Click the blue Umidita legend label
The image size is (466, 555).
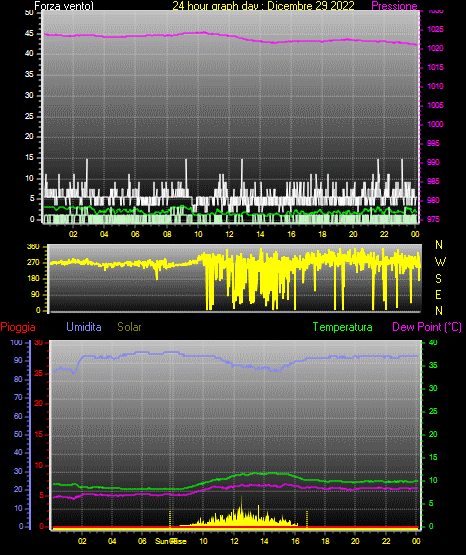(84, 327)
